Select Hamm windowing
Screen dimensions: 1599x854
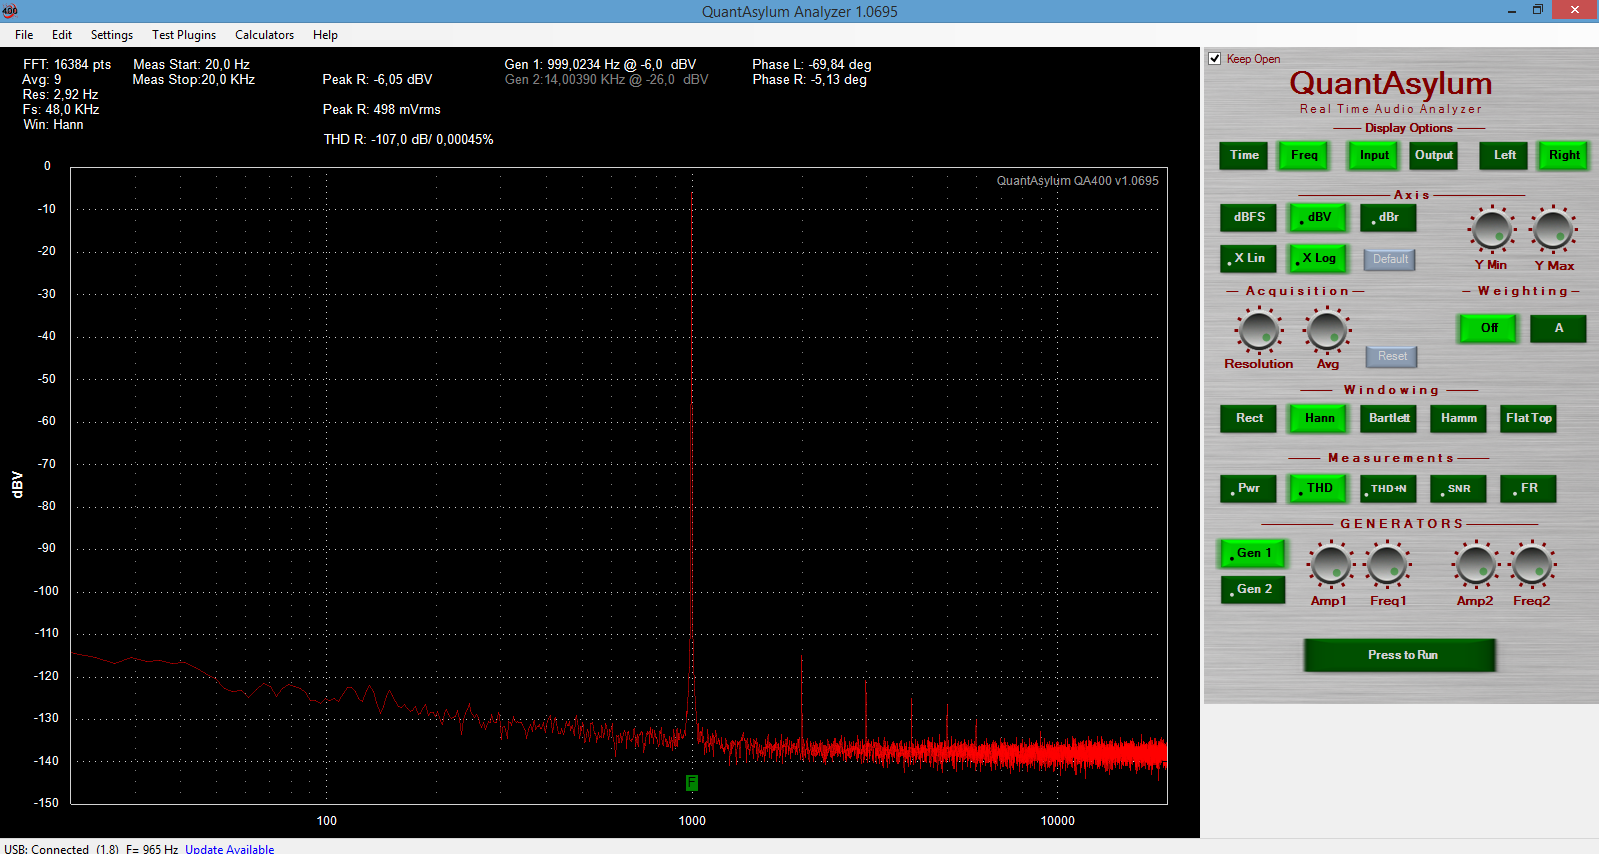tap(1459, 418)
